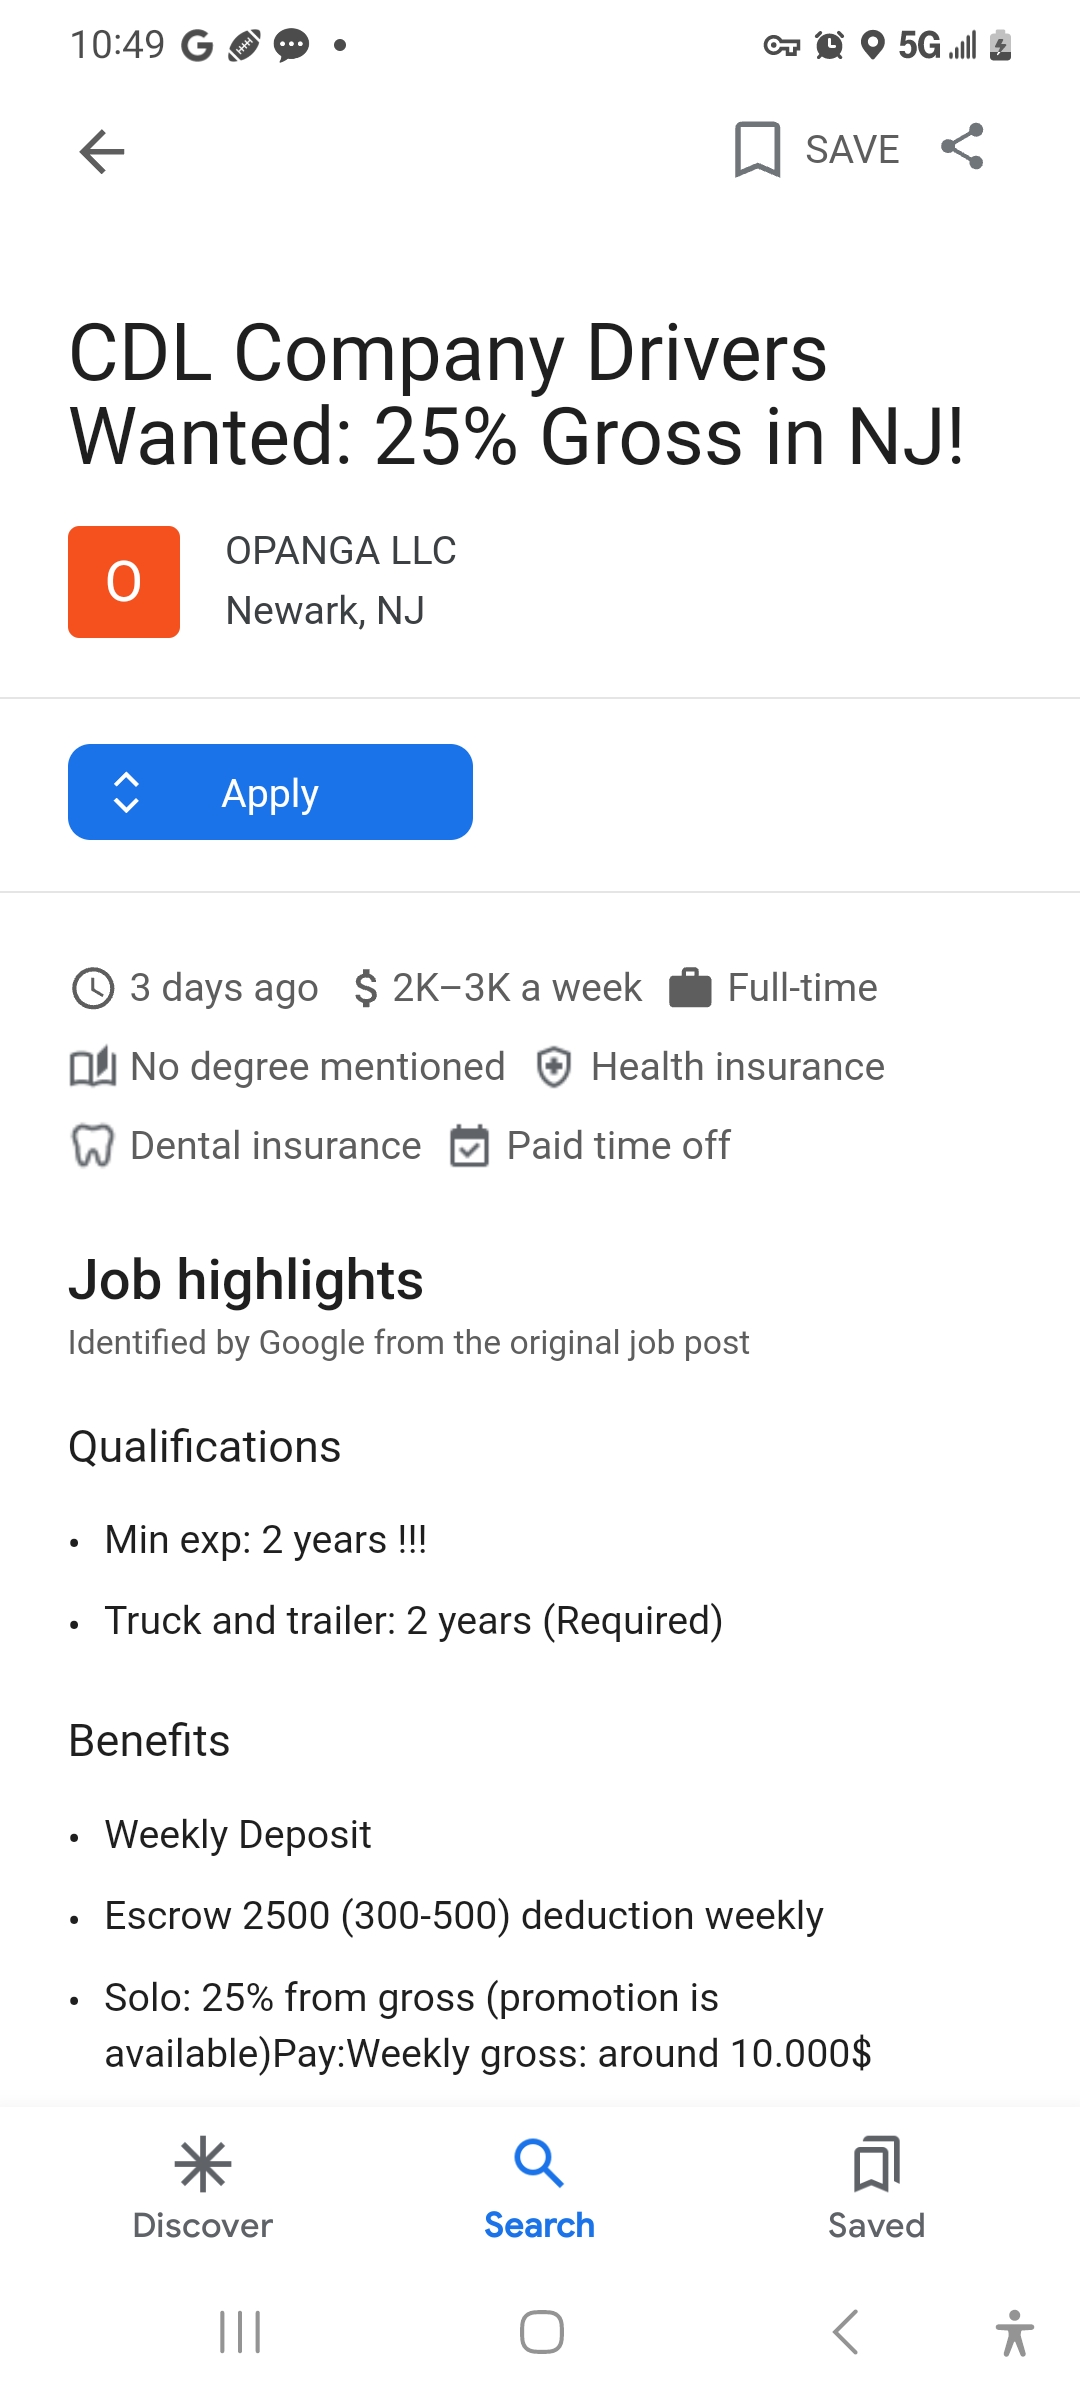Expand apply options chevron on Apply button
This screenshot has height=2400, width=1080.
click(x=126, y=793)
